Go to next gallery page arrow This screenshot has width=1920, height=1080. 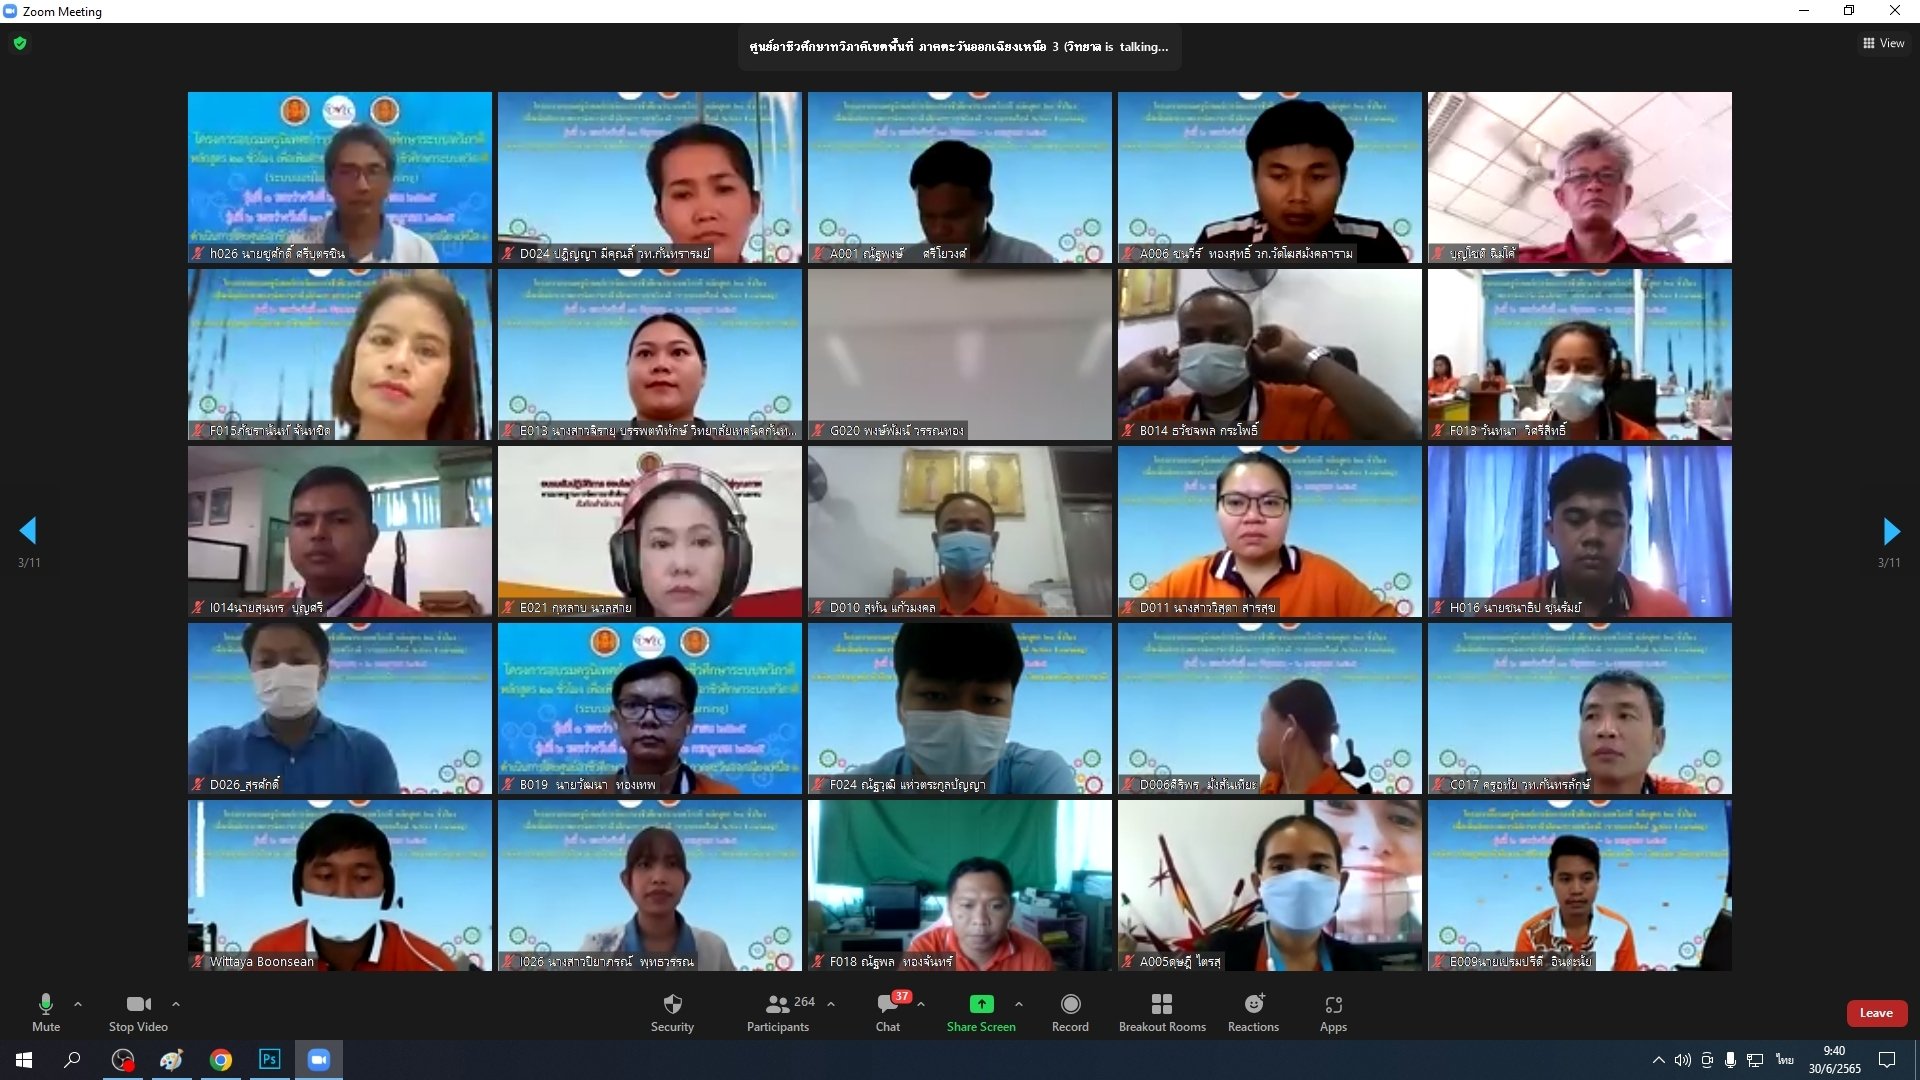point(1890,531)
